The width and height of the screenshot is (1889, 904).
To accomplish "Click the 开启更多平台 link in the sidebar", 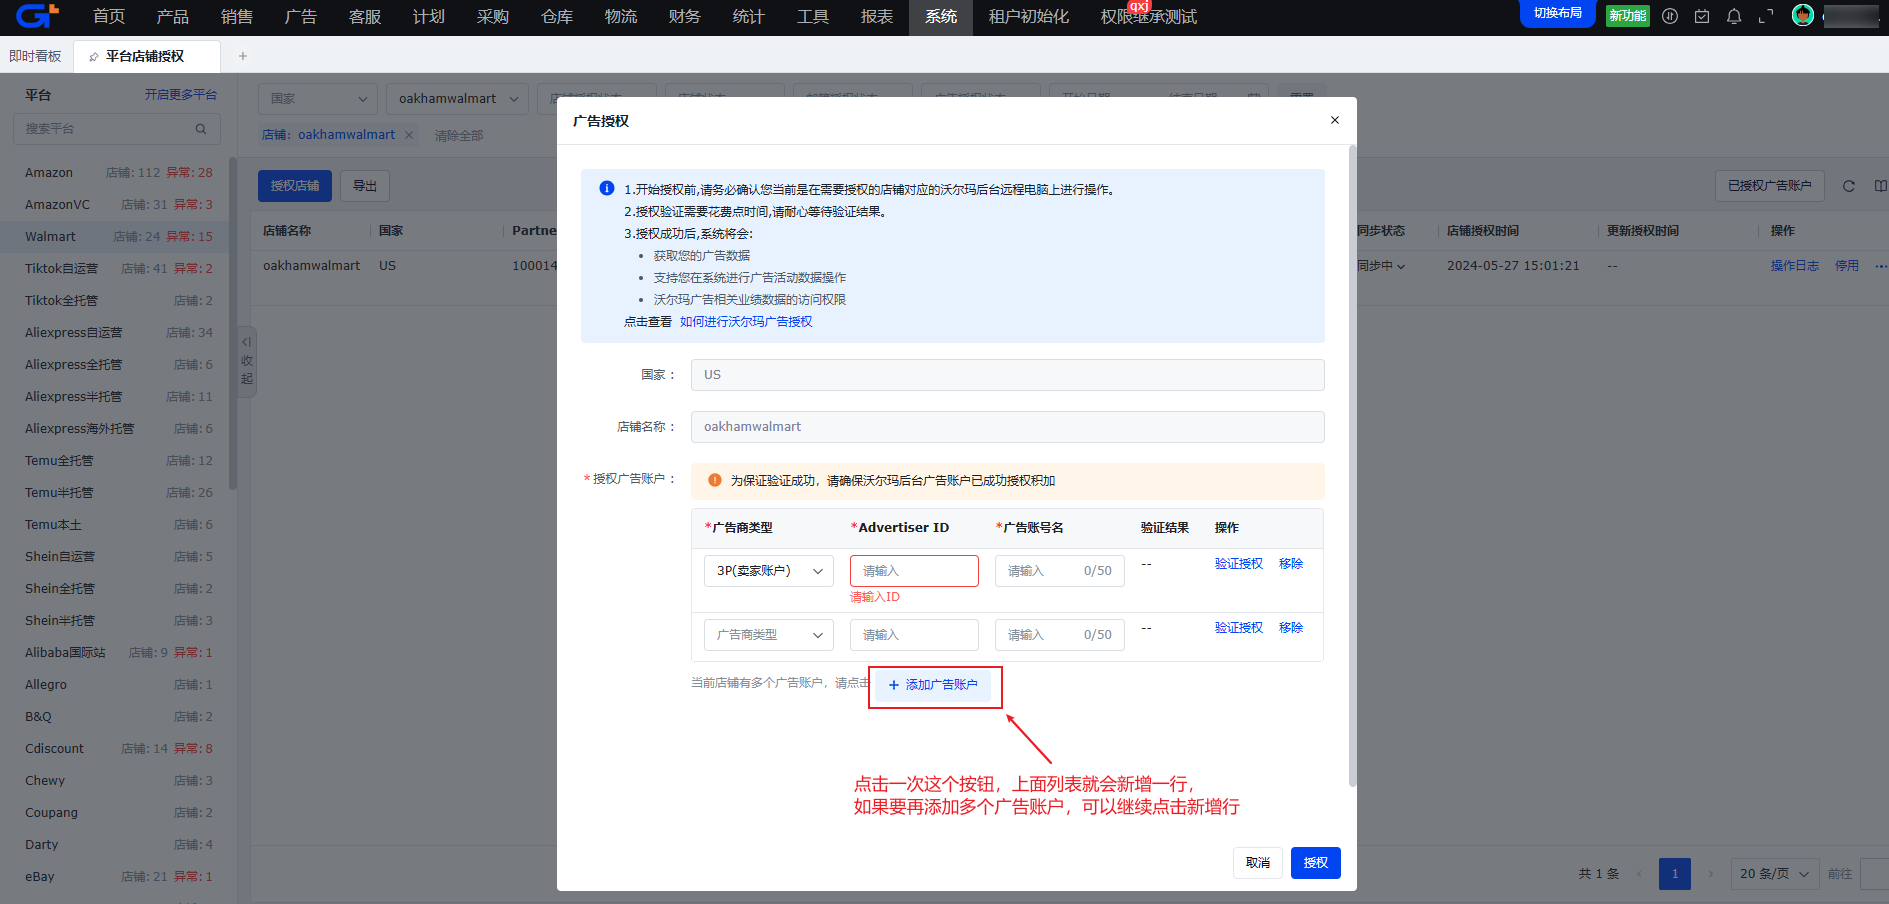I will [x=181, y=95].
